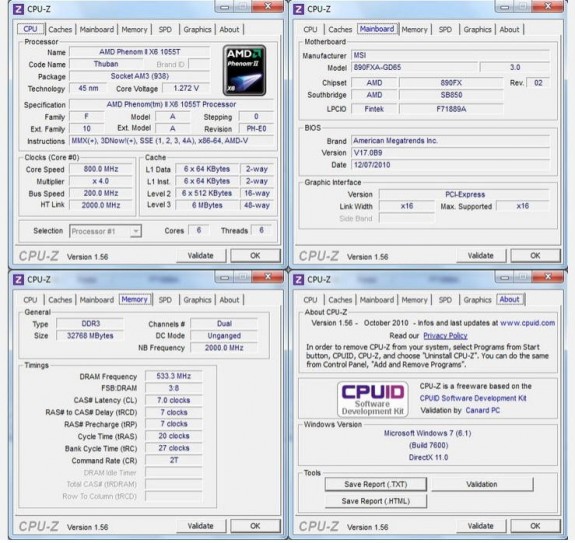Click the Validation button under Tools

pyautogui.click(x=482, y=484)
